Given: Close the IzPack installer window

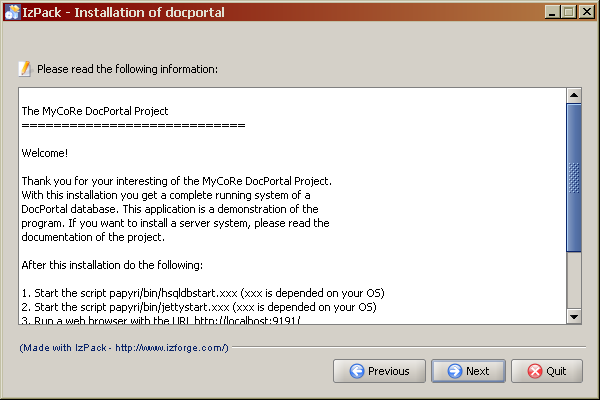Looking at the screenshot, I should [587, 12].
